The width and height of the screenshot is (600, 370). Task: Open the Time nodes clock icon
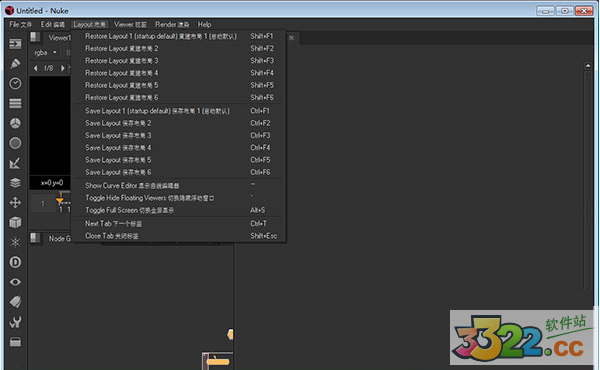[x=15, y=83]
